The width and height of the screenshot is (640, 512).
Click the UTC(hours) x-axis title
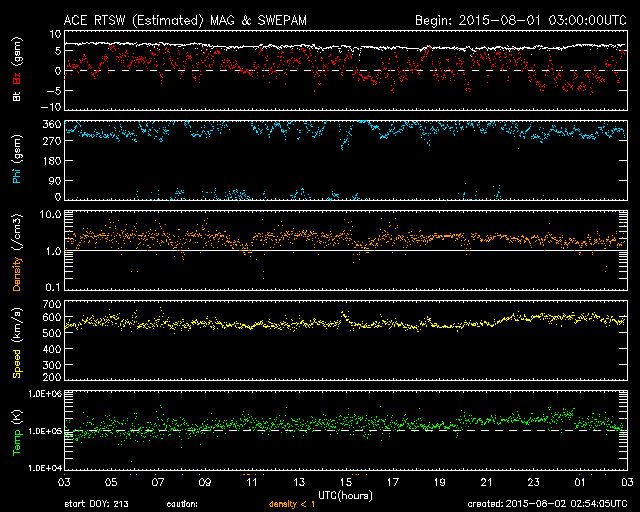click(344, 494)
